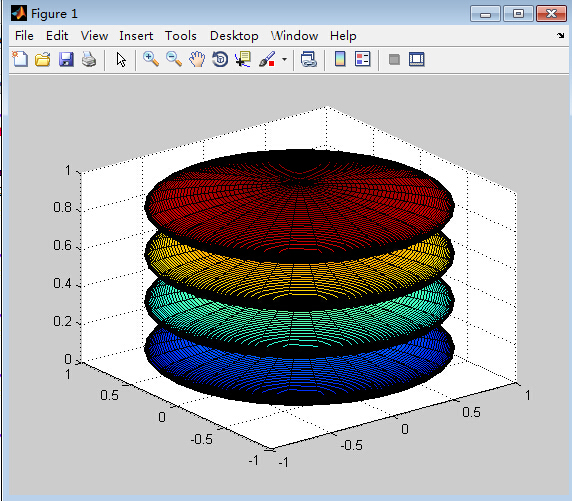Expand the toolbar dock arrow at right

coord(561,35)
